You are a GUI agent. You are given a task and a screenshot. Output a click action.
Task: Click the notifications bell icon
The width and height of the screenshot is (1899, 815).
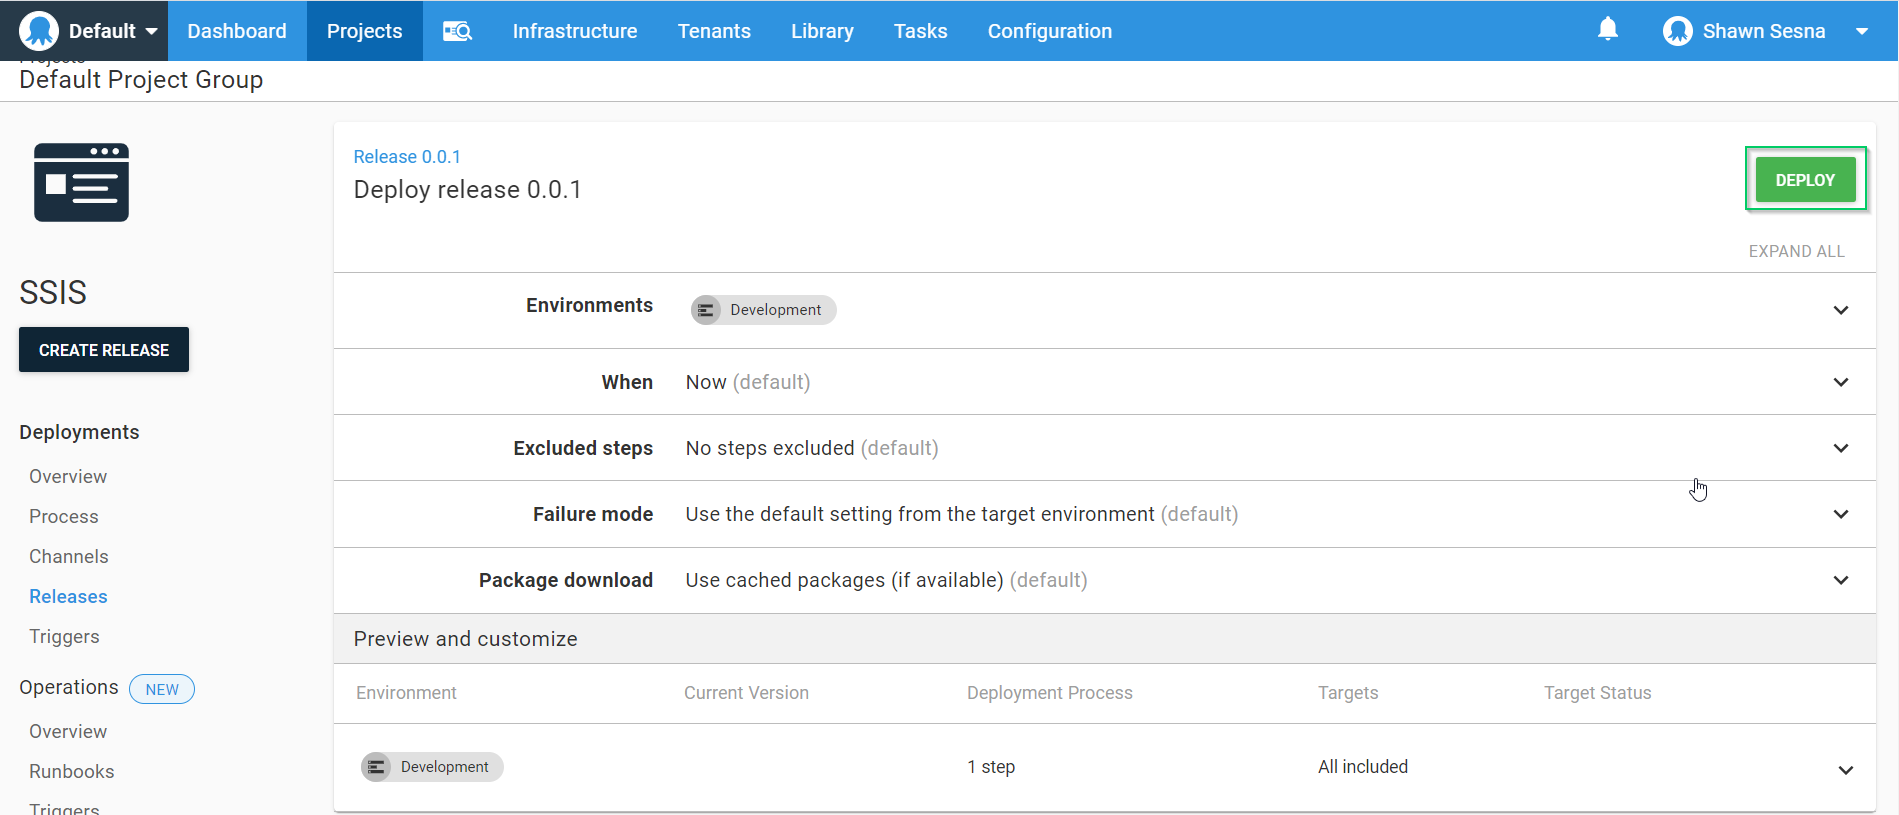click(1607, 30)
